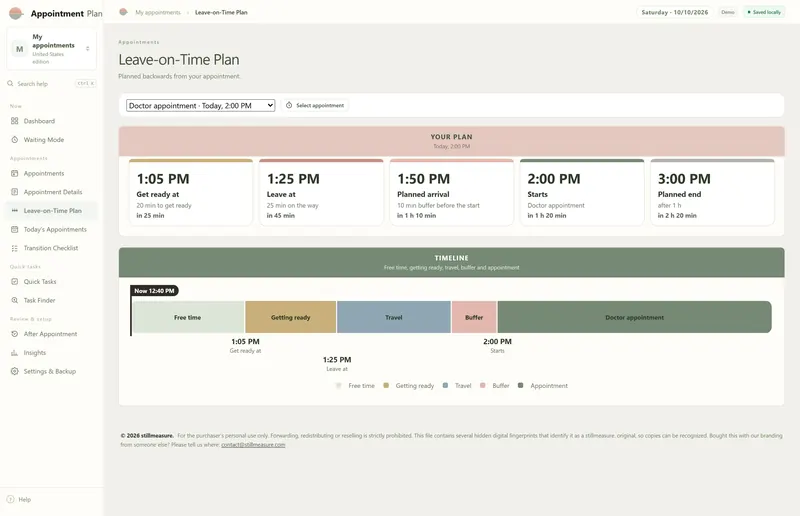Screen dimensions: 800x516
Task: Open Dashboard from the sidebar
Action: pyautogui.click(x=51, y=121)
